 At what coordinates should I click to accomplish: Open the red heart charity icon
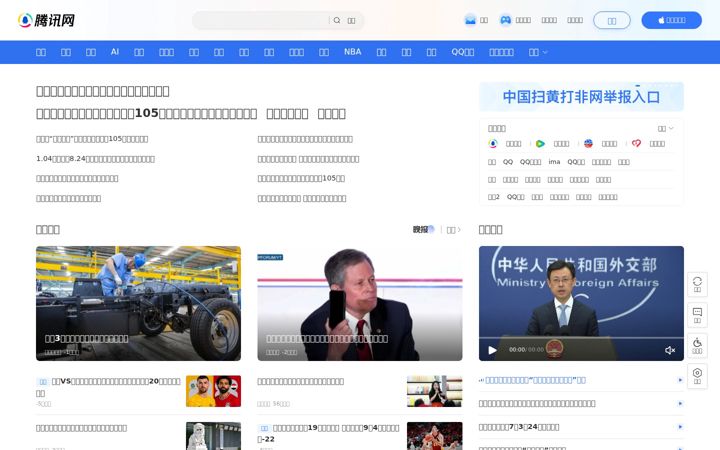point(636,144)
